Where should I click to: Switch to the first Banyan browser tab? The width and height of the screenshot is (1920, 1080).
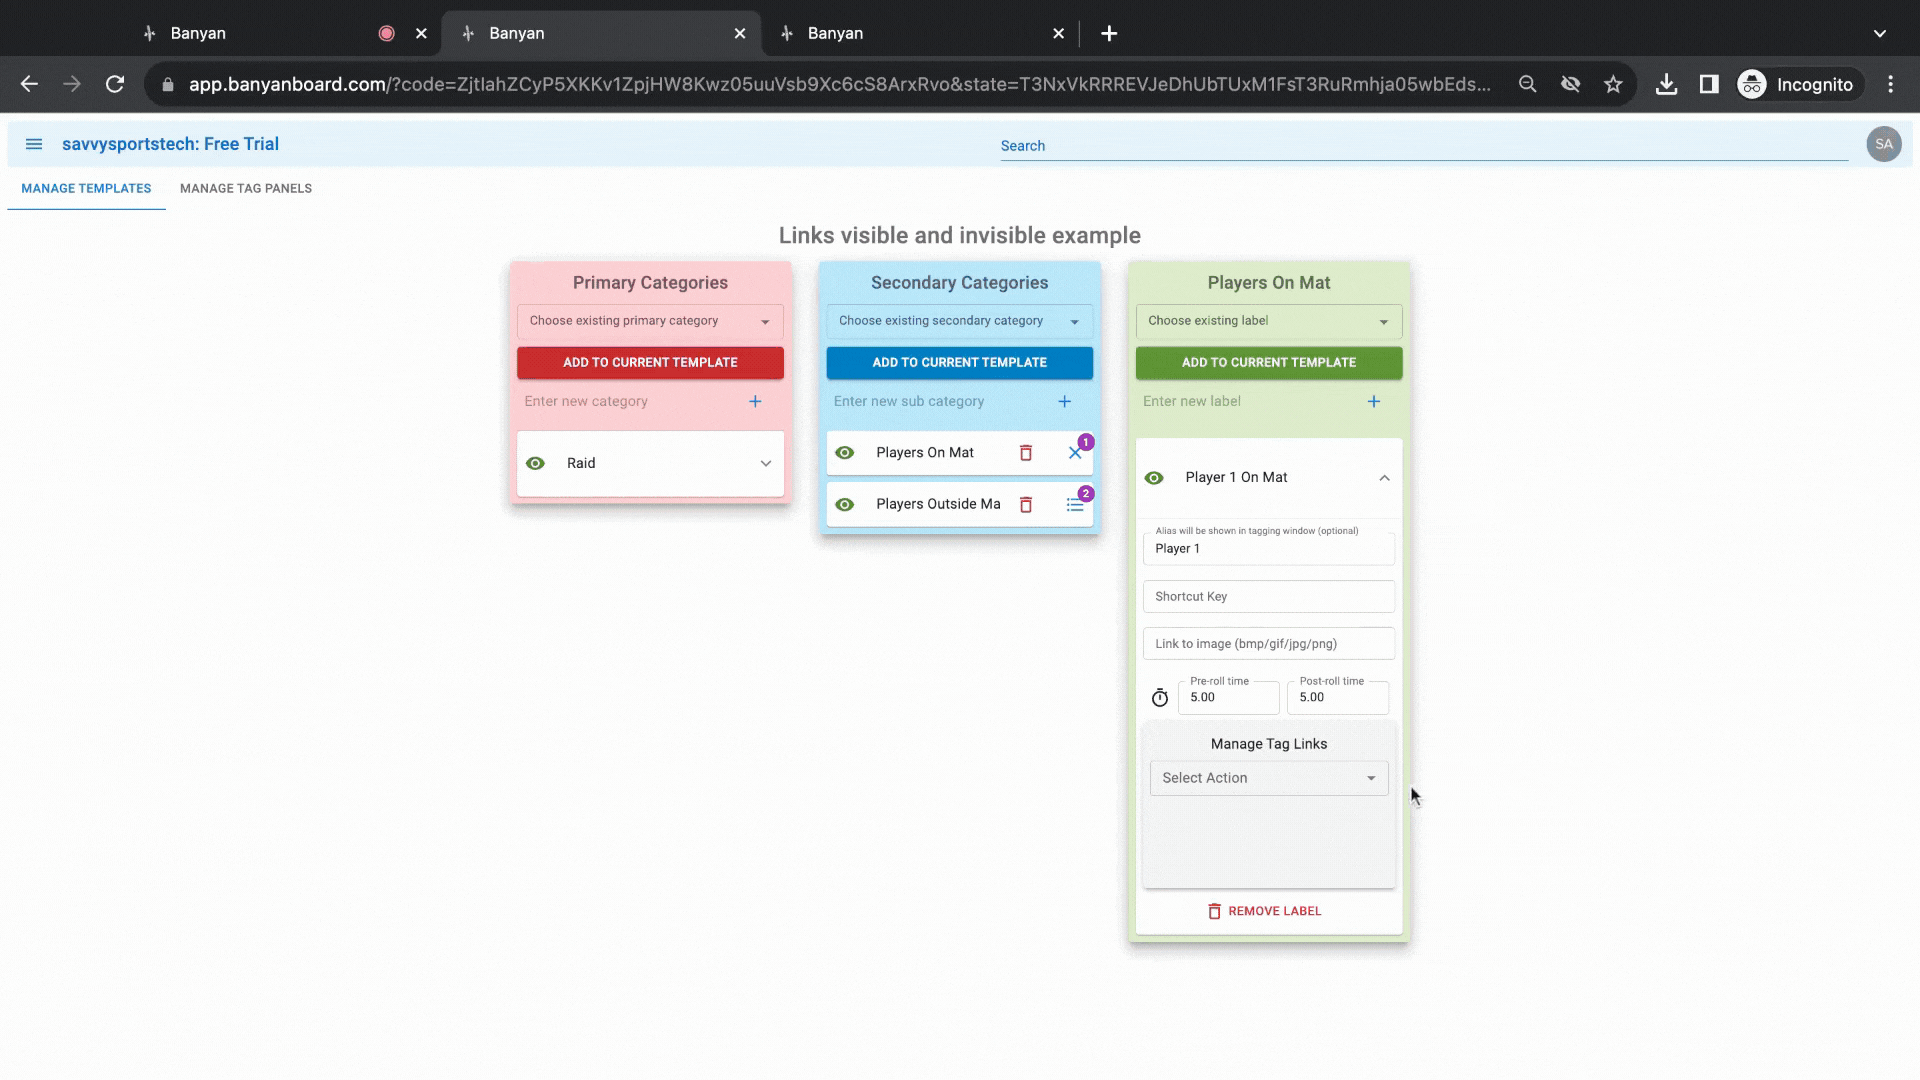[280, 33]
